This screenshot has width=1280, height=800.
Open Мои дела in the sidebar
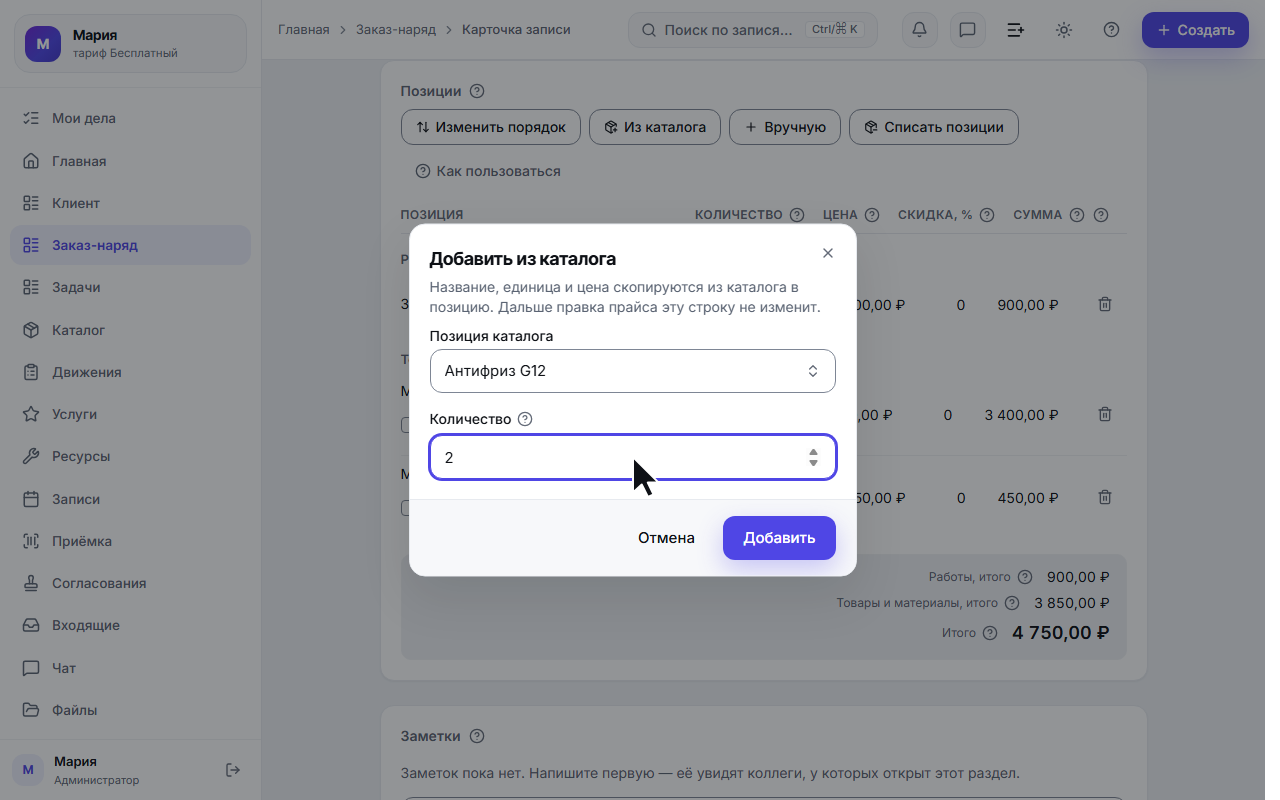pos(130,118)
